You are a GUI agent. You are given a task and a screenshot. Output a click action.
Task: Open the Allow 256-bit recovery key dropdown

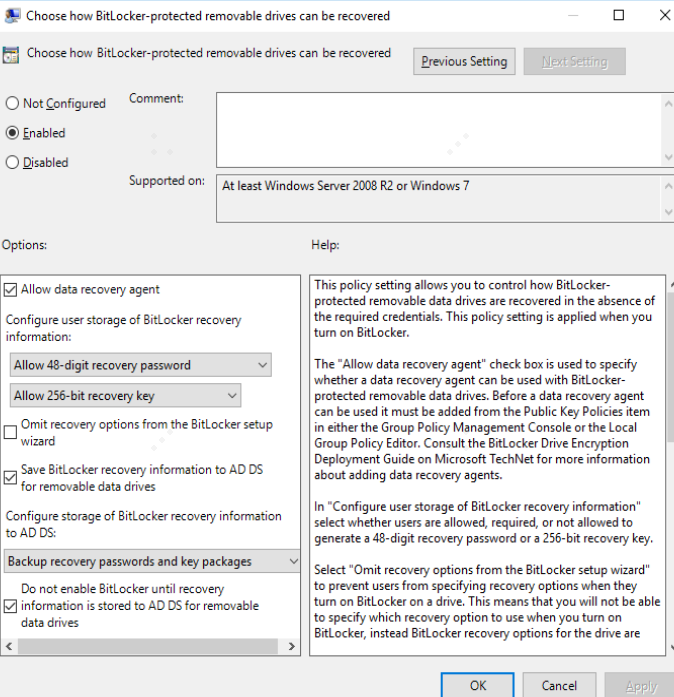(x=125, y=395)
